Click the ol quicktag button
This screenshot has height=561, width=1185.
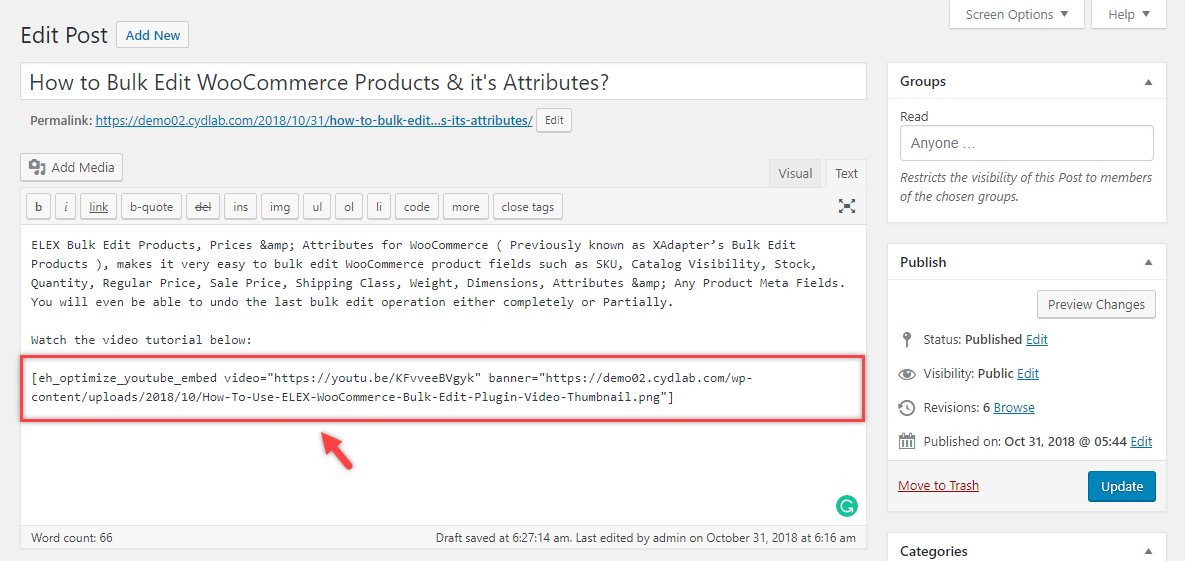click(348, 206)
